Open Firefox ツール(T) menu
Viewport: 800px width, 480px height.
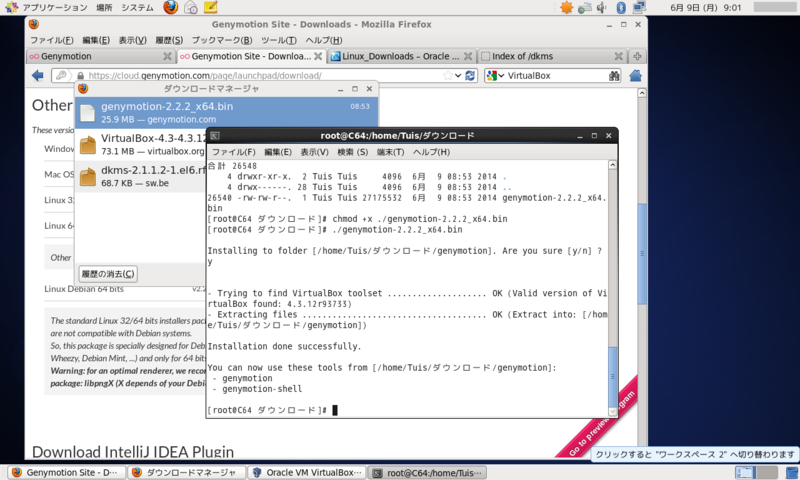pos(279,40)
